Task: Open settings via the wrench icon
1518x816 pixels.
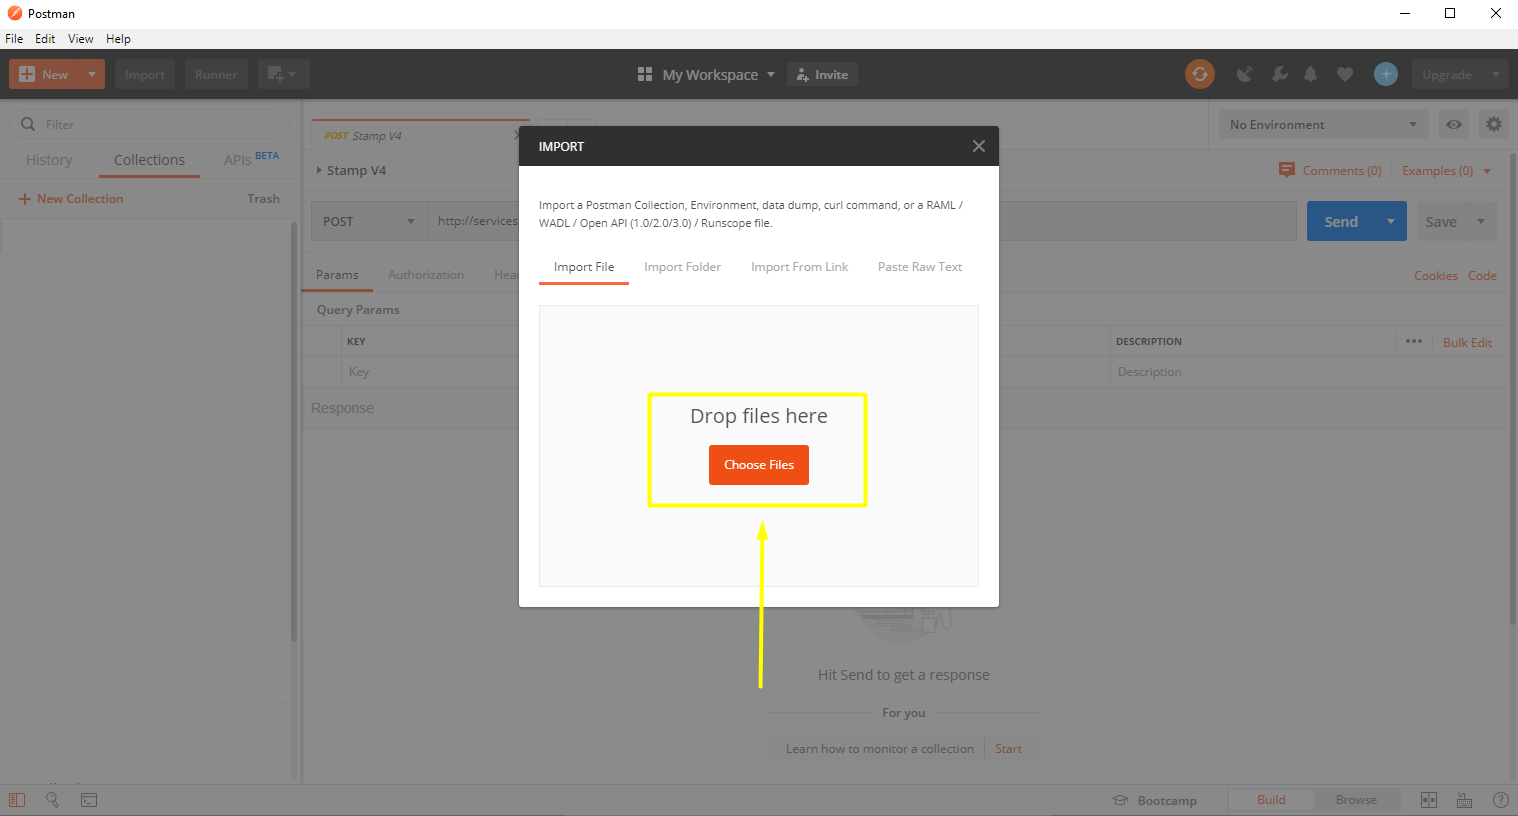Action: [1279, 73]
